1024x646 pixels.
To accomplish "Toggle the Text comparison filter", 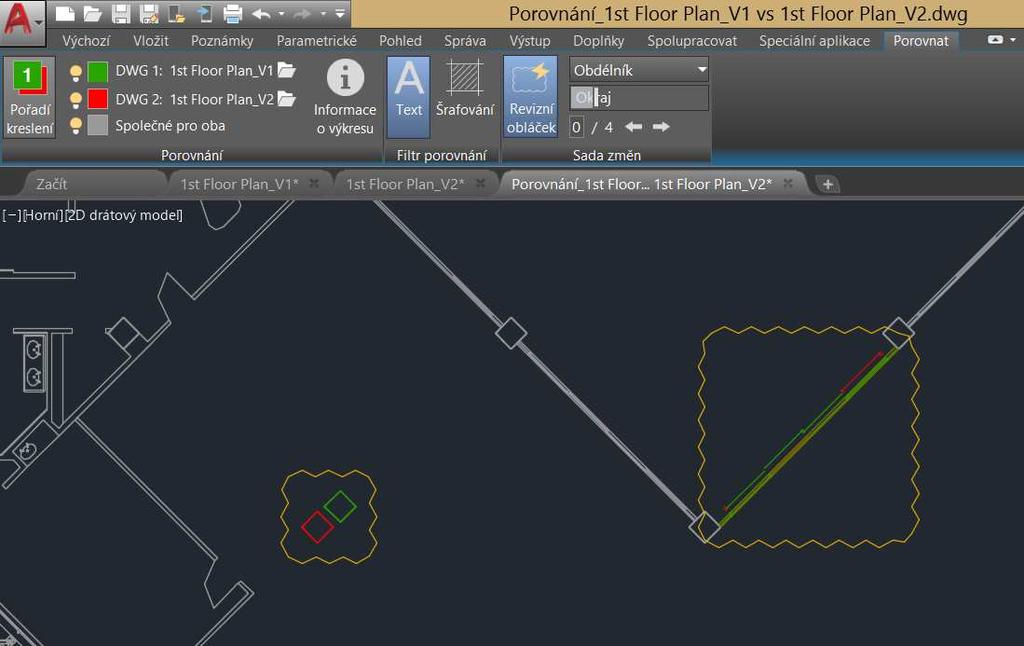I will [409, 97].
